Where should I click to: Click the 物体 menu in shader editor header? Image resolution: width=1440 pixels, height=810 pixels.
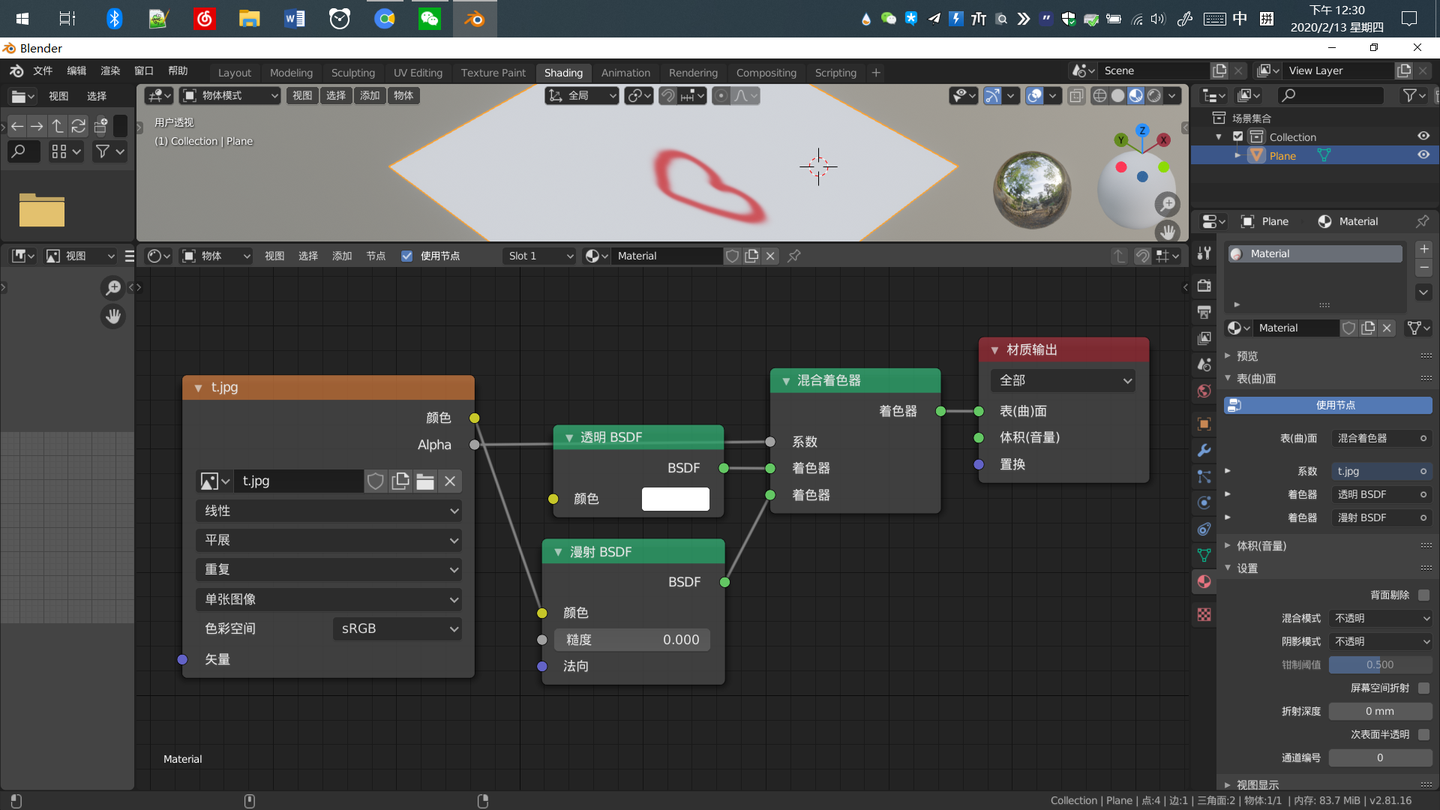pyautogui.click(x=216, y=255)
